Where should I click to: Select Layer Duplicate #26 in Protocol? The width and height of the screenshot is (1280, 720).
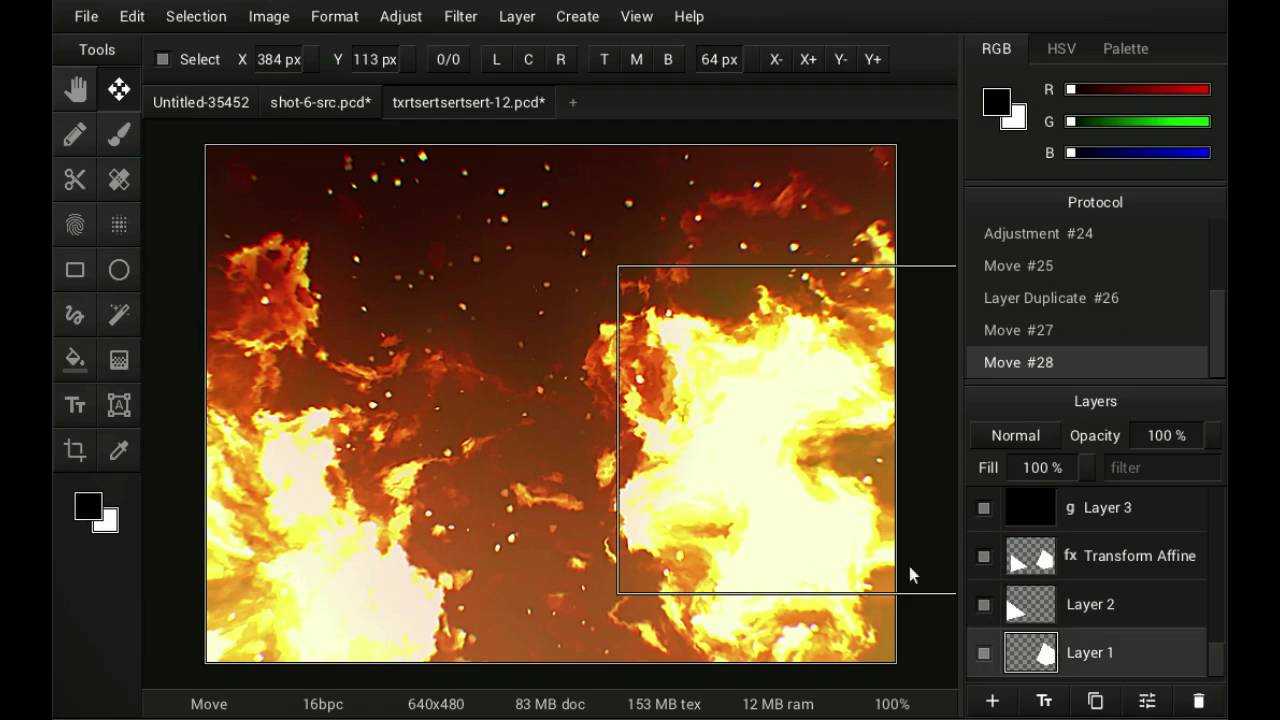(x=1051, y=298)
